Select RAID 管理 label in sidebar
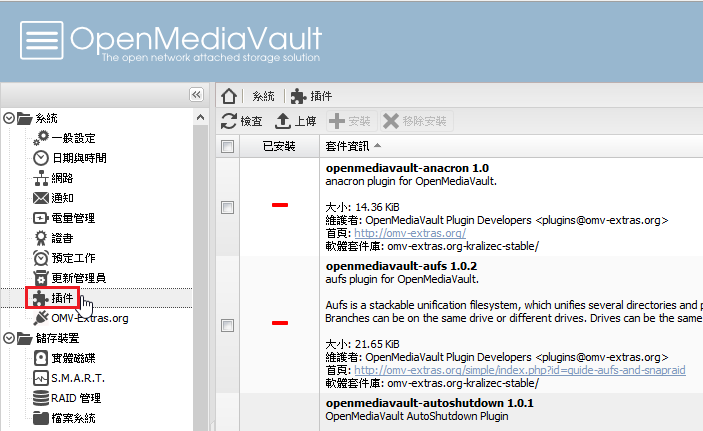 76,398
